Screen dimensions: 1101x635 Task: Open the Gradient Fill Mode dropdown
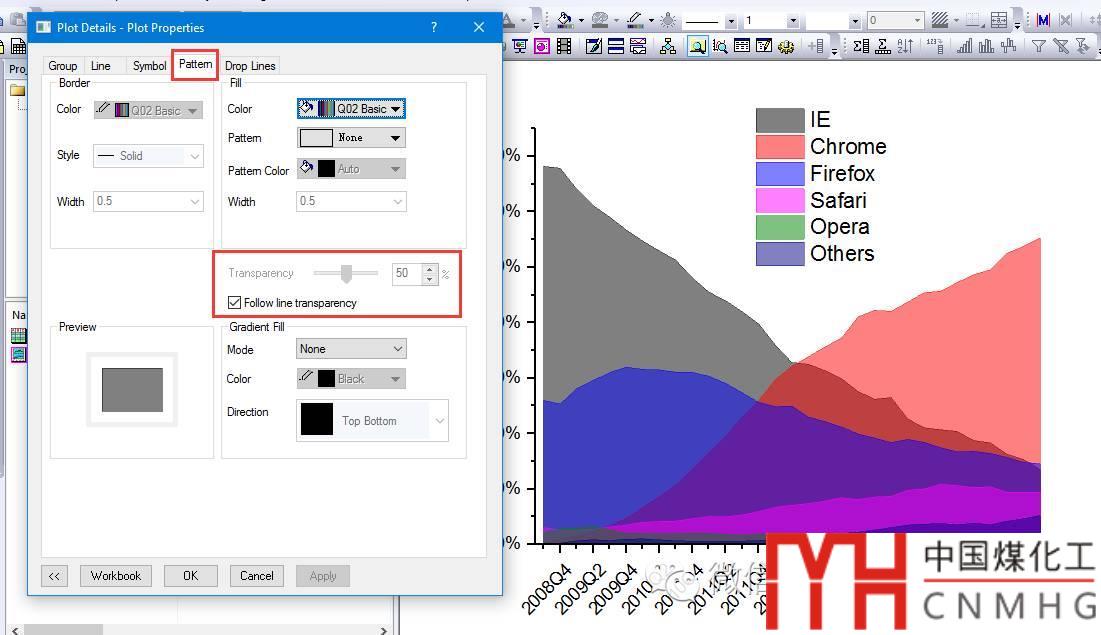point(351,349)
